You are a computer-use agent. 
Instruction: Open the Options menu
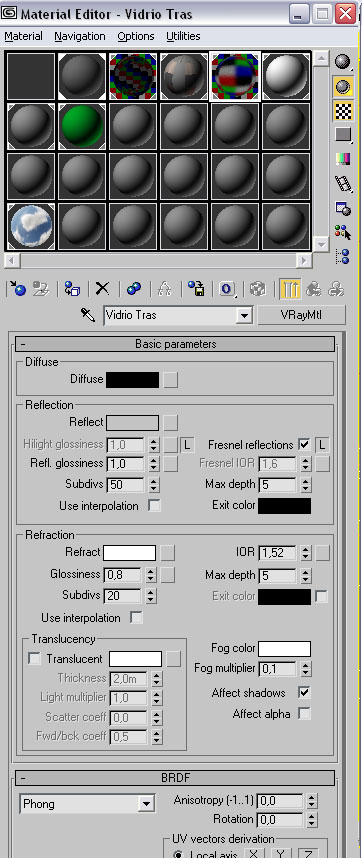[136, 36]
